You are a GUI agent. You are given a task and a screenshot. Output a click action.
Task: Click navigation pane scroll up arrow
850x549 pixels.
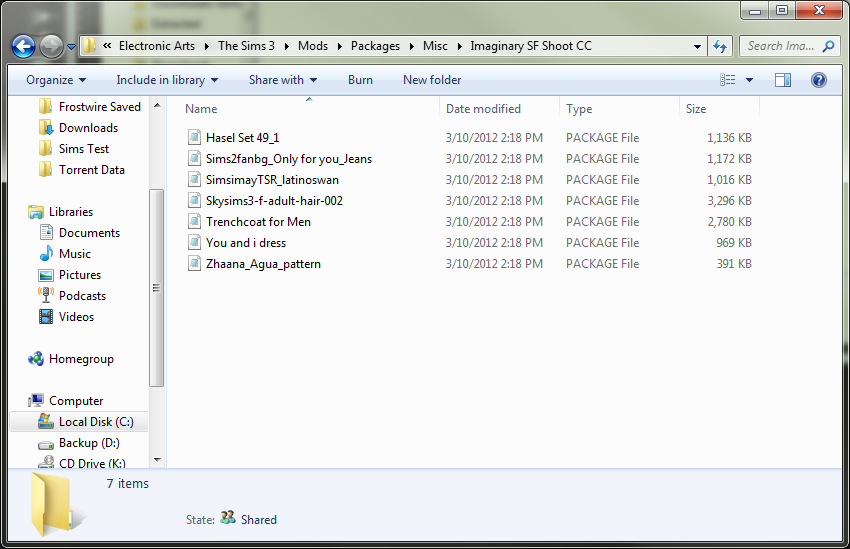tap(157, 106)
